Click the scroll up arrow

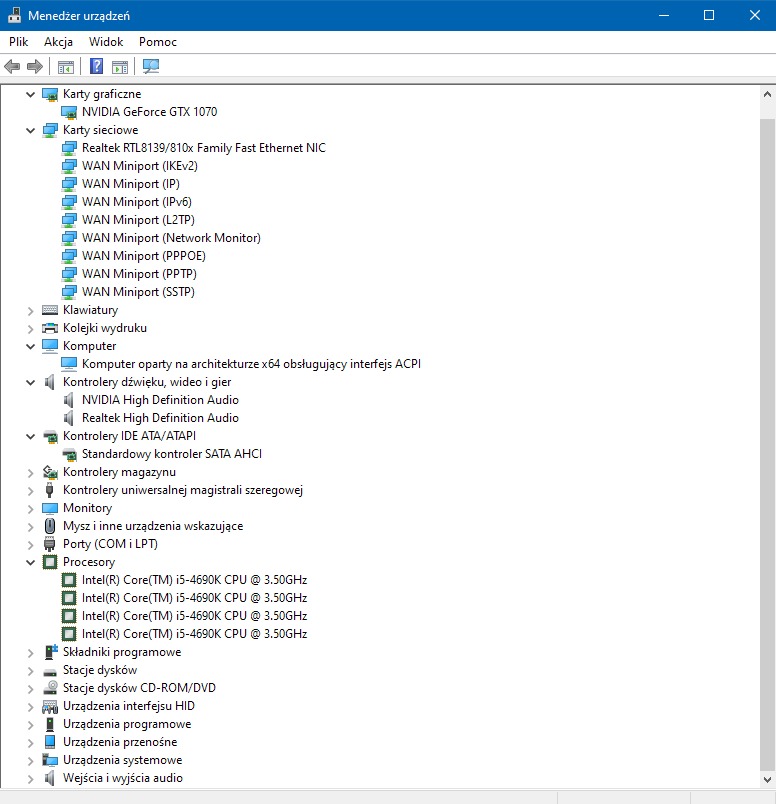767,94
